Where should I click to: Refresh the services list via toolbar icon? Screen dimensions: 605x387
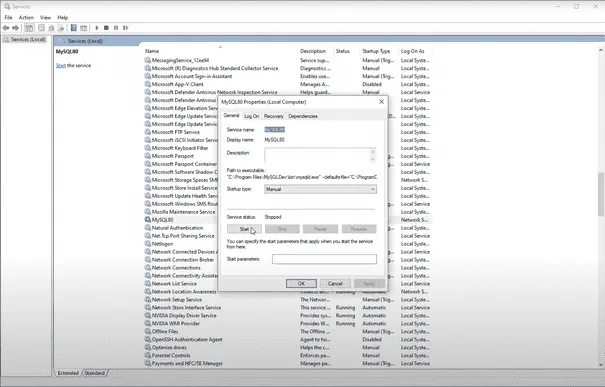click(x=51, y=28)
